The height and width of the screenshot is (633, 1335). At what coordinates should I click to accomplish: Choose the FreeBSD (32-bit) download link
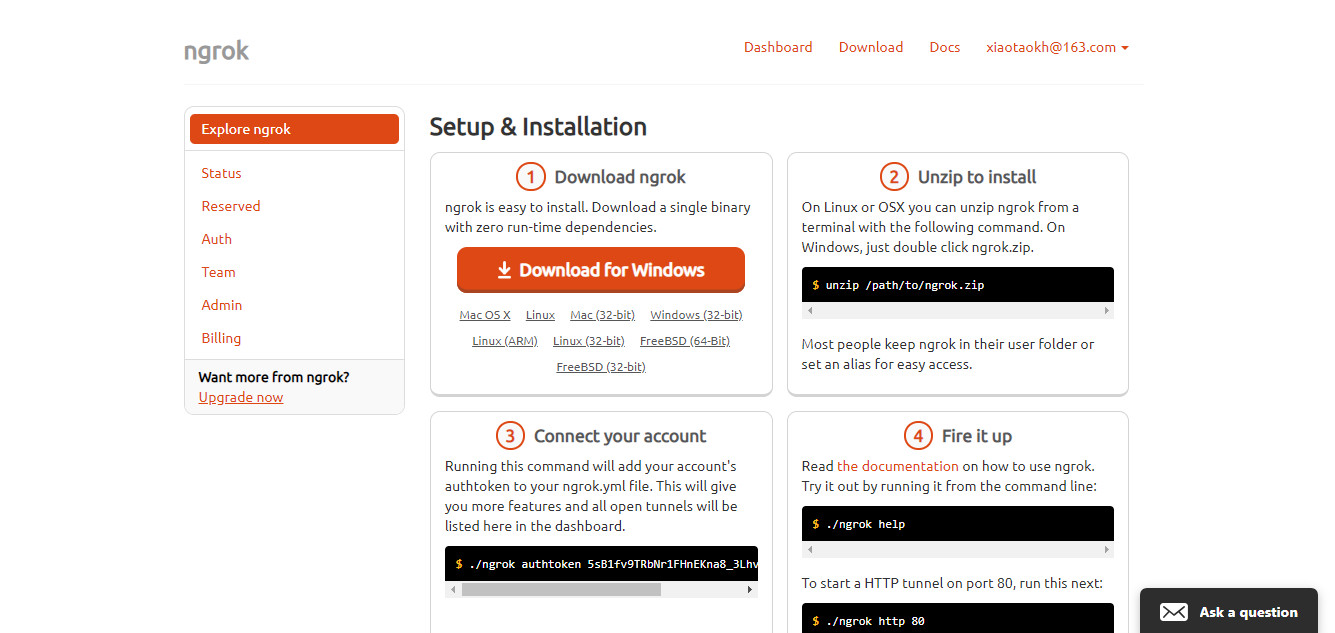(x=601, y=367)
